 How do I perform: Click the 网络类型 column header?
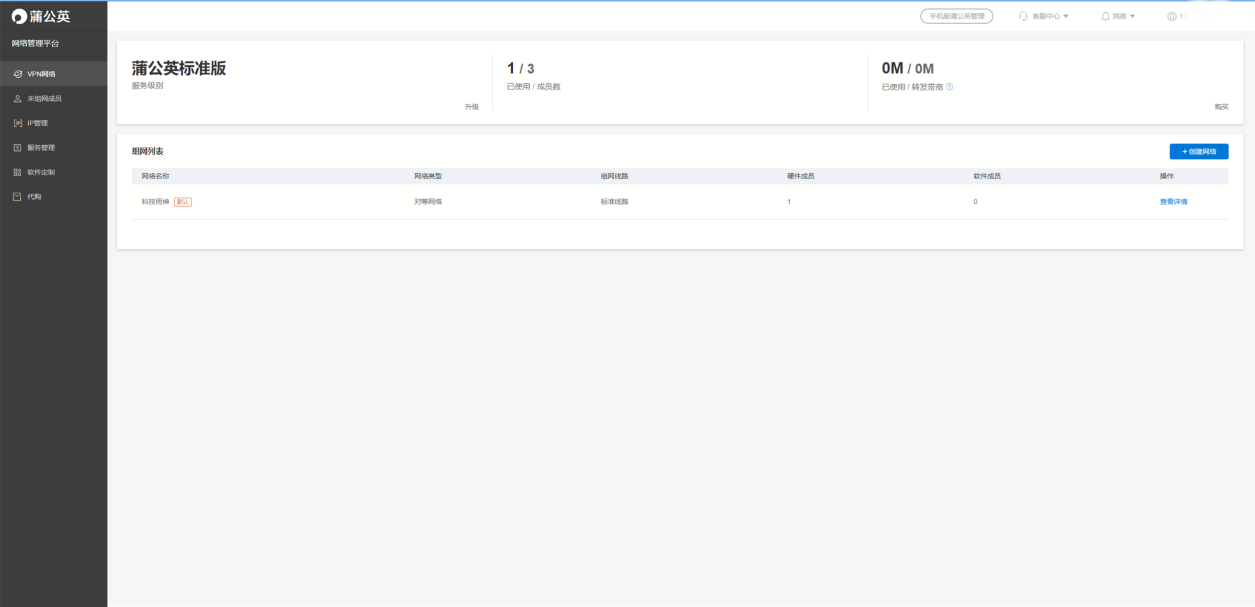[428, 176]
